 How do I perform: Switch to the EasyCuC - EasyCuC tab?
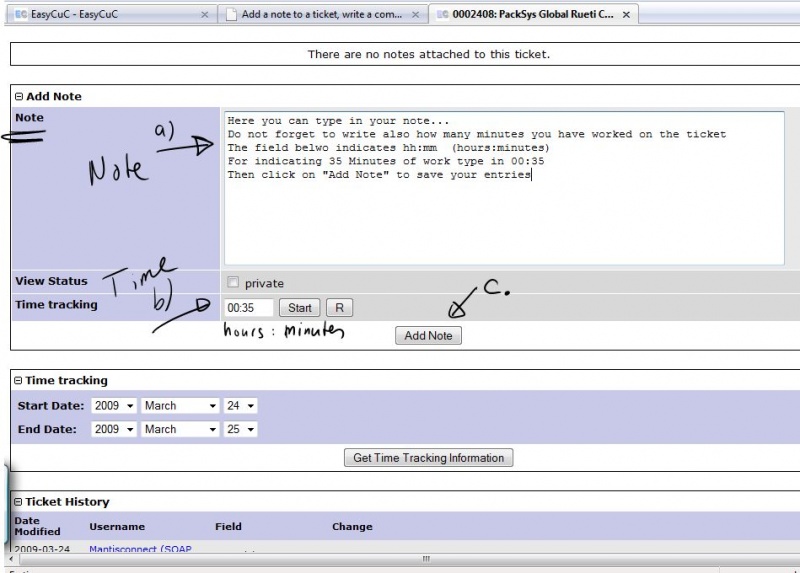click(111, 14)
